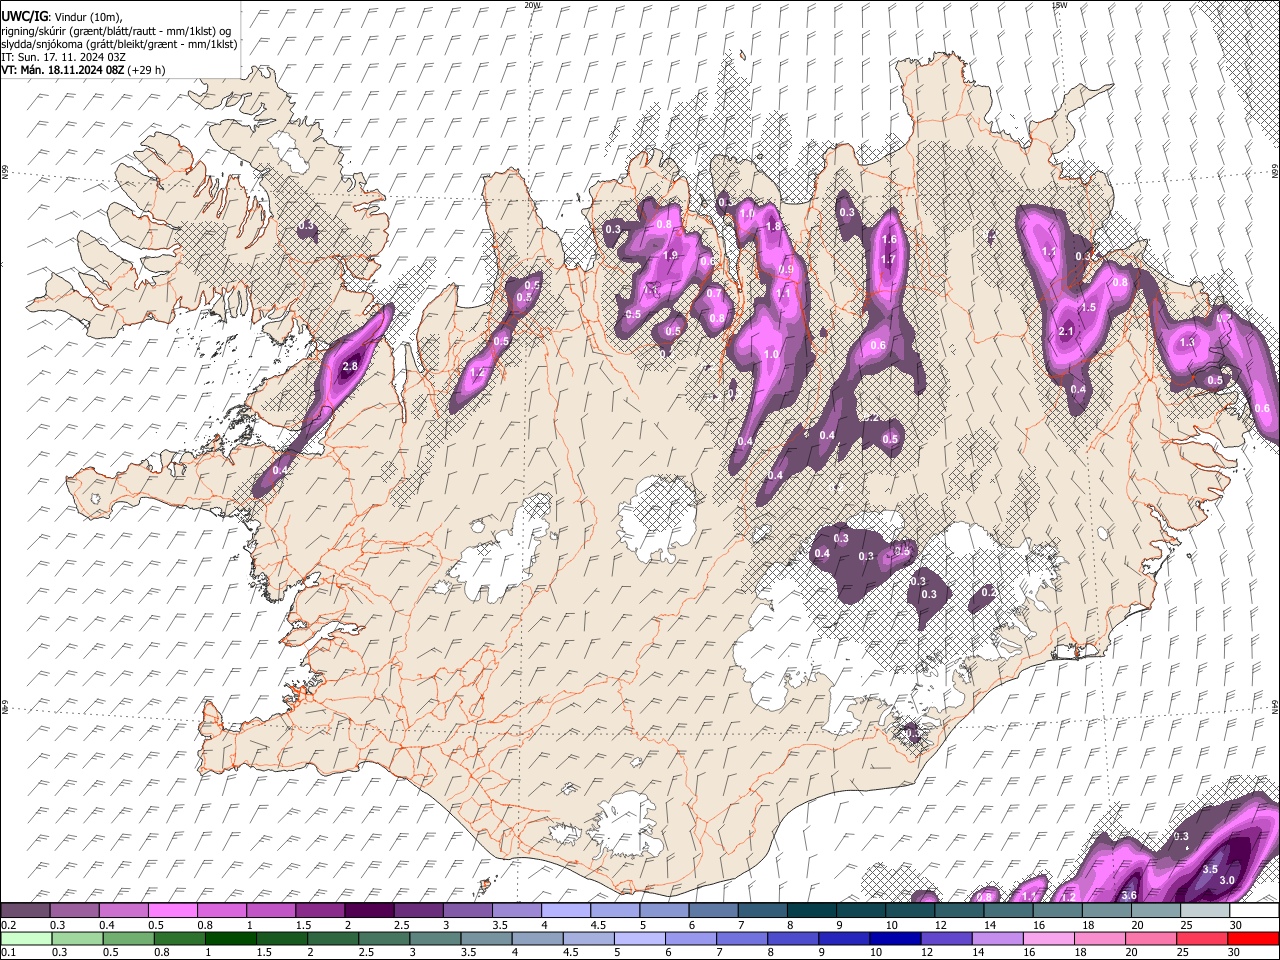
Task: Click the '15W' longitude label
Action: click(1060, 5)
